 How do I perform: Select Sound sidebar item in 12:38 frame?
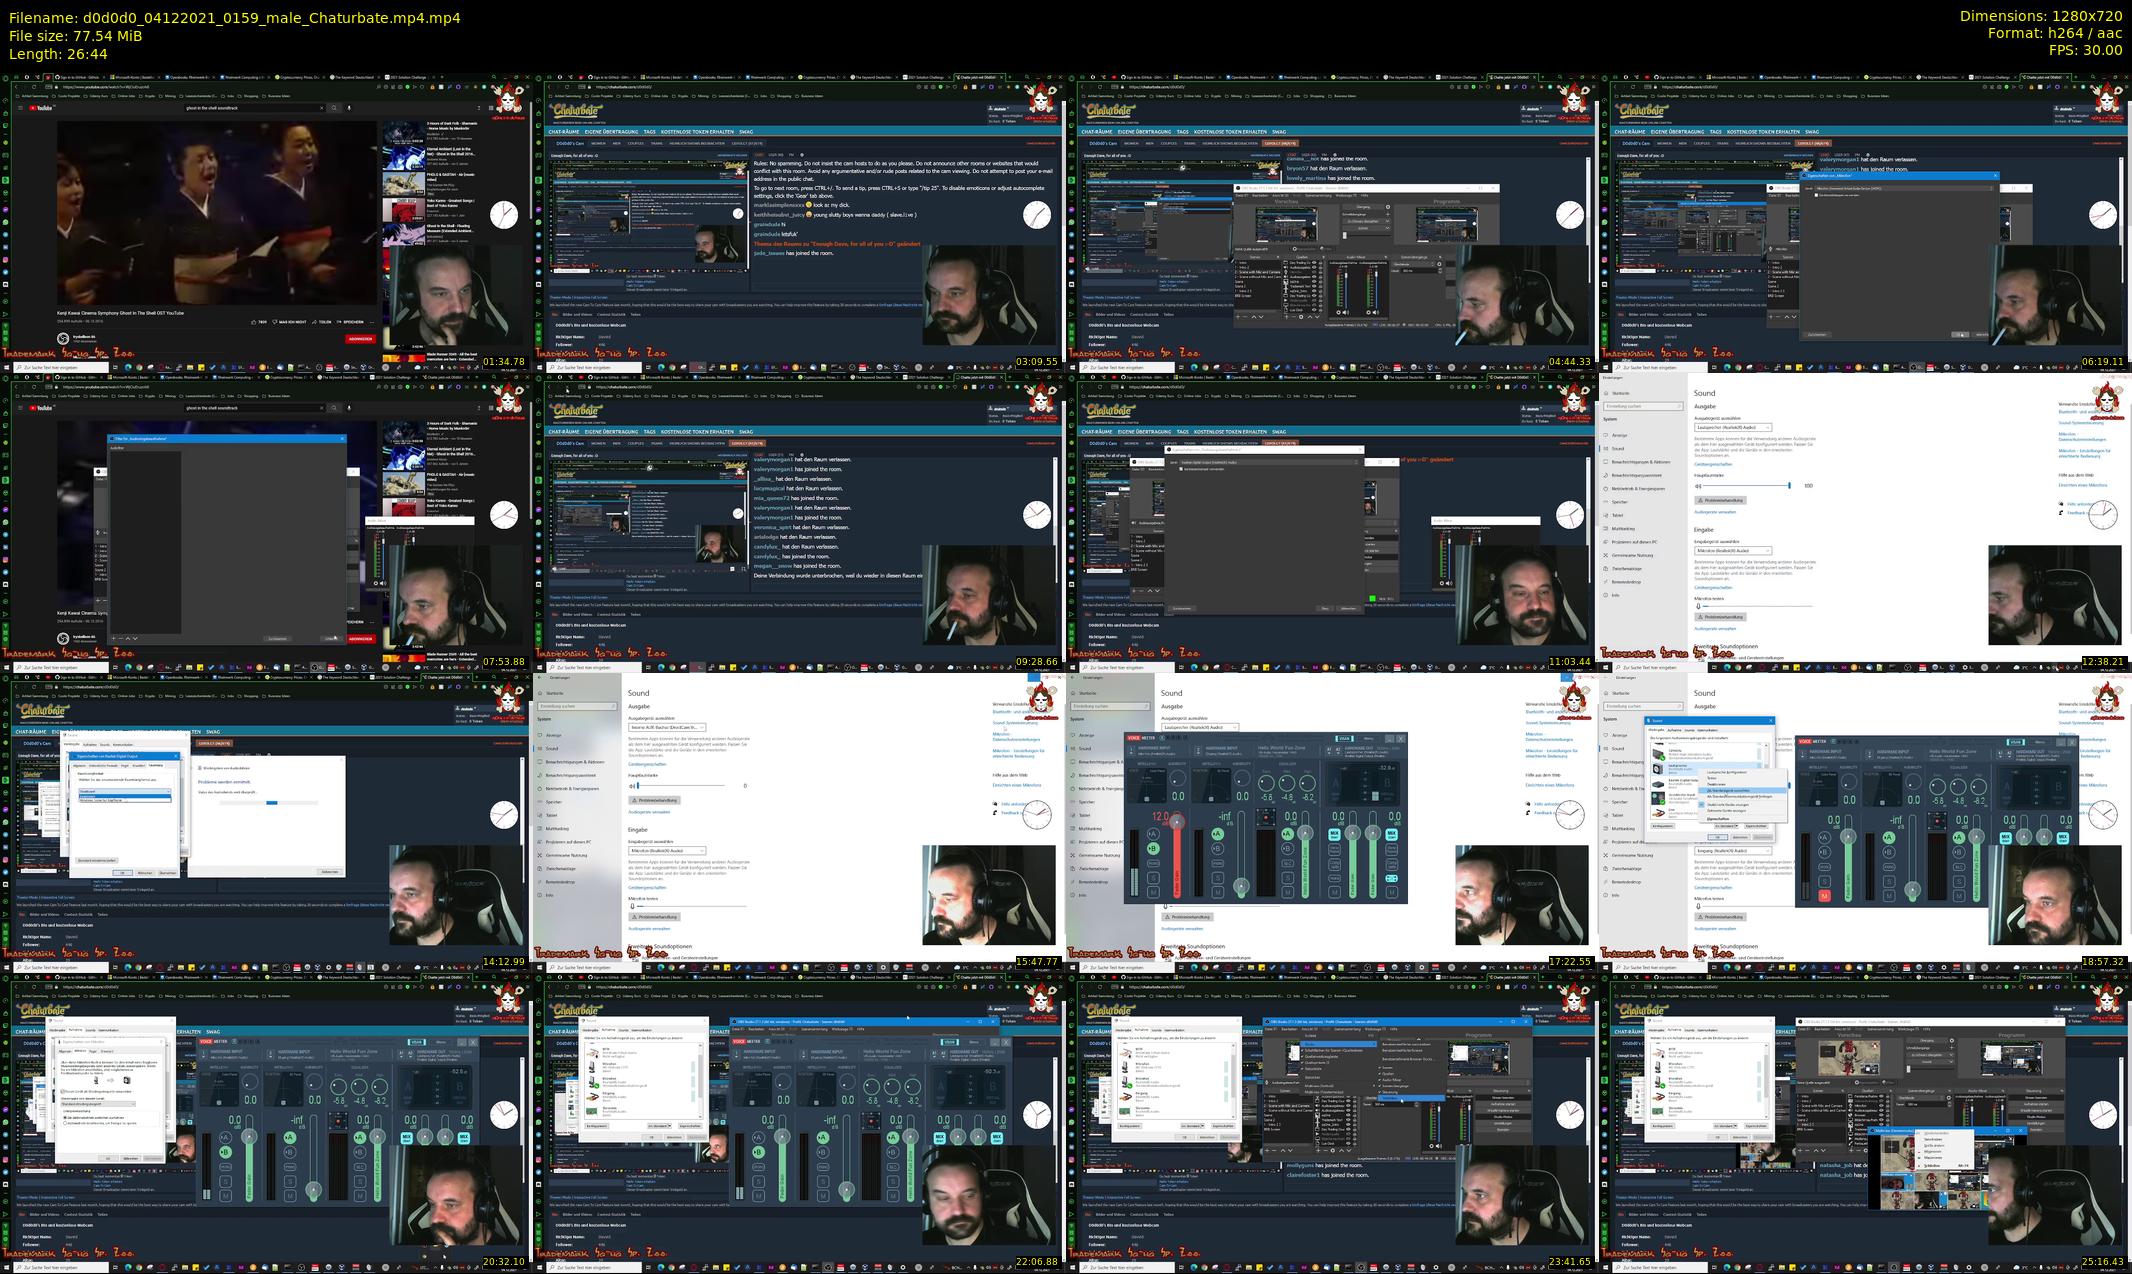(1617, 449)
